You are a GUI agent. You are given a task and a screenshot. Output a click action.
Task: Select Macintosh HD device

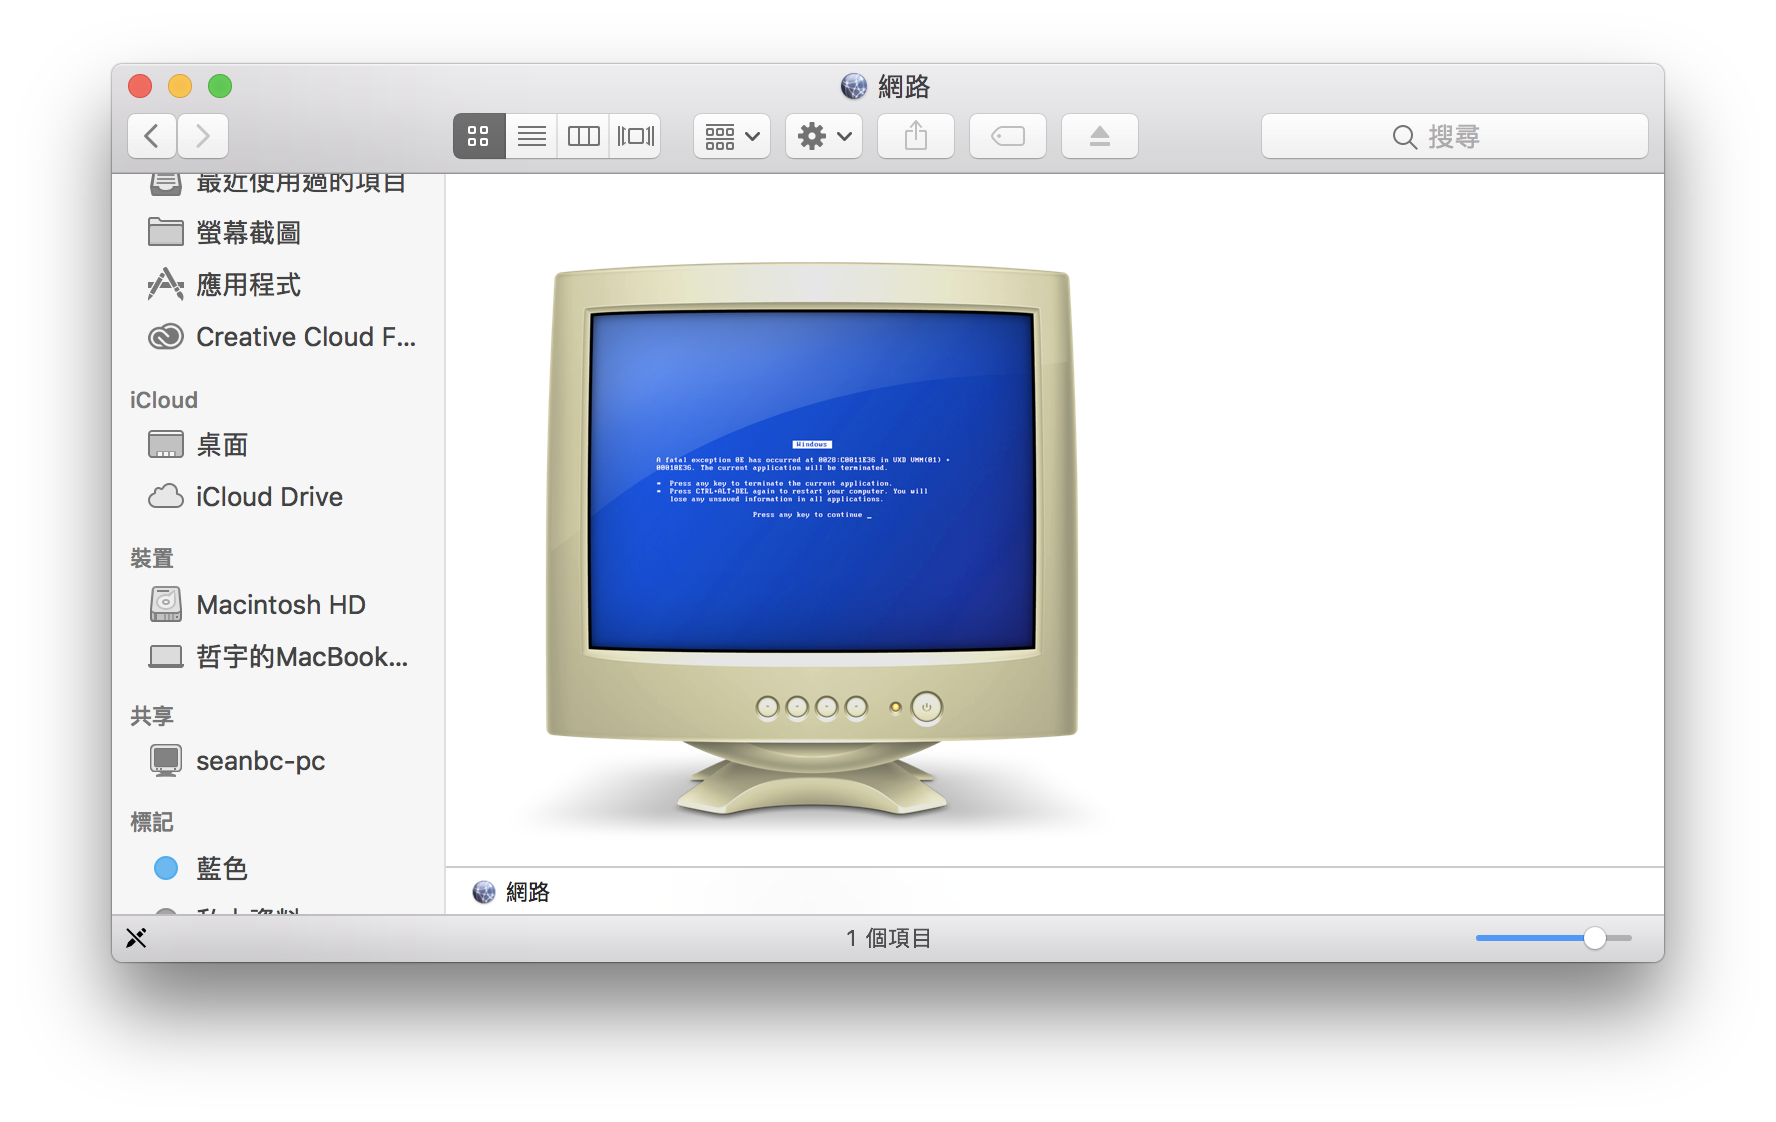pos(278,605)
